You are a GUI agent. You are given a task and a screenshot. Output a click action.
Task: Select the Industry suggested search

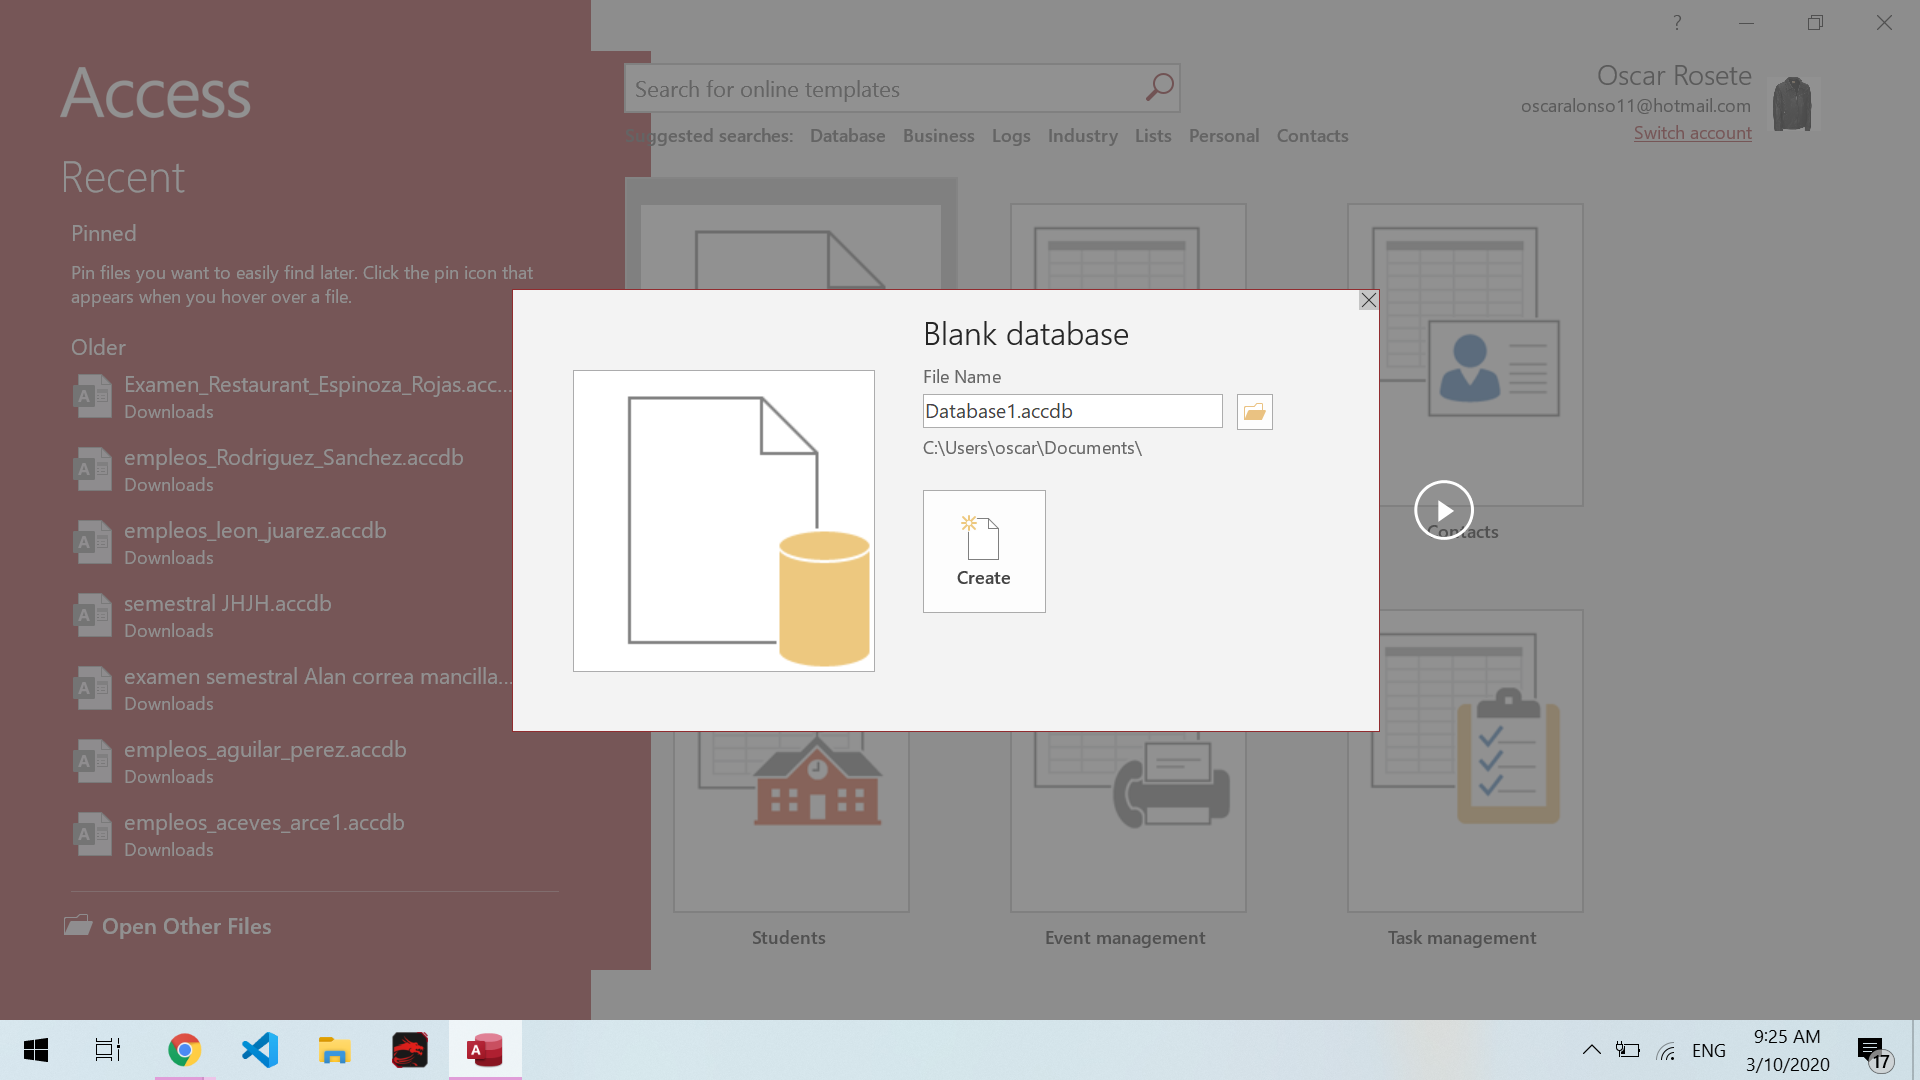(1082, 136)
